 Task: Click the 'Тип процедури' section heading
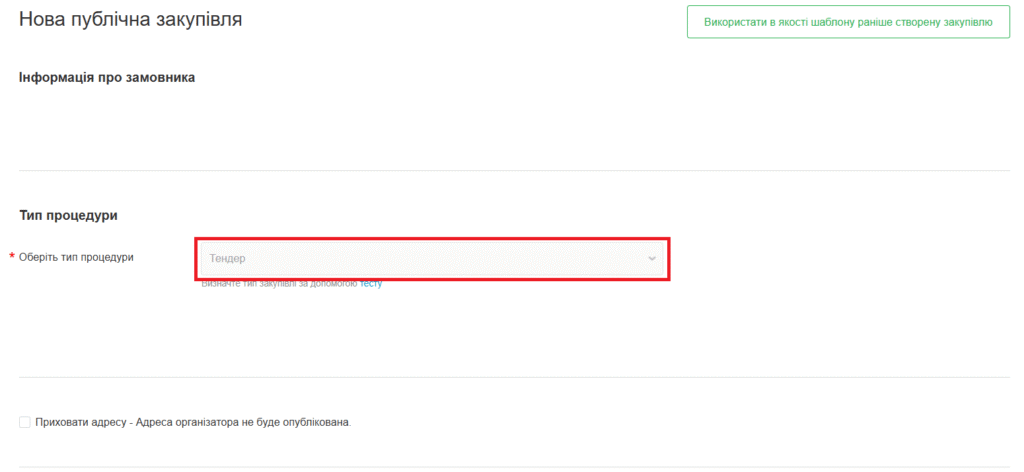[69, 215]
